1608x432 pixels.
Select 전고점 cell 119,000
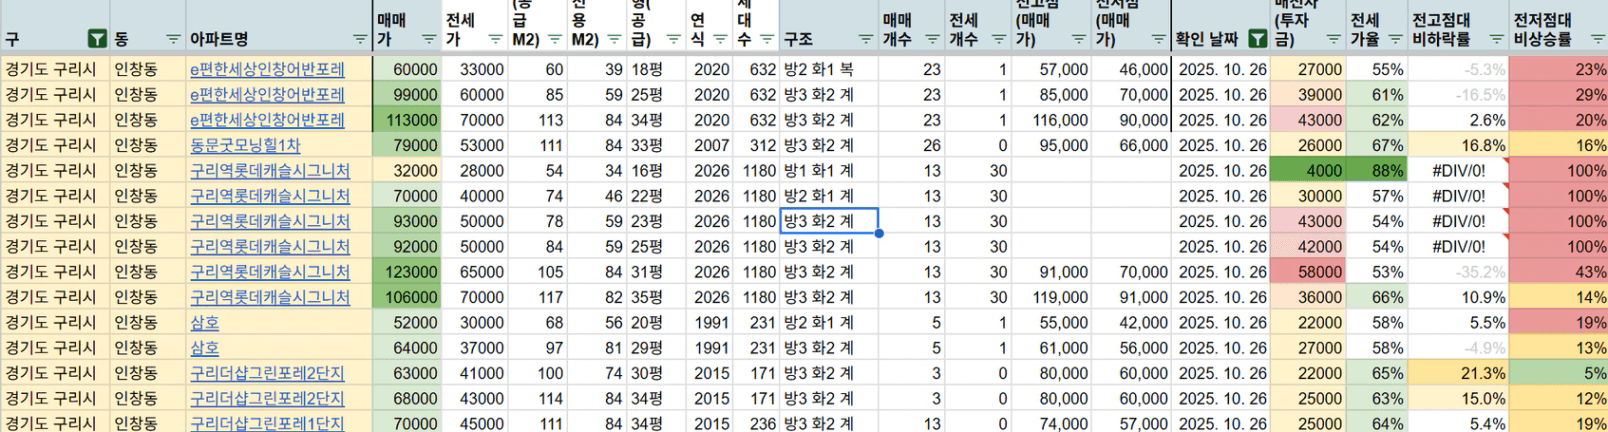coord(1051,297)
